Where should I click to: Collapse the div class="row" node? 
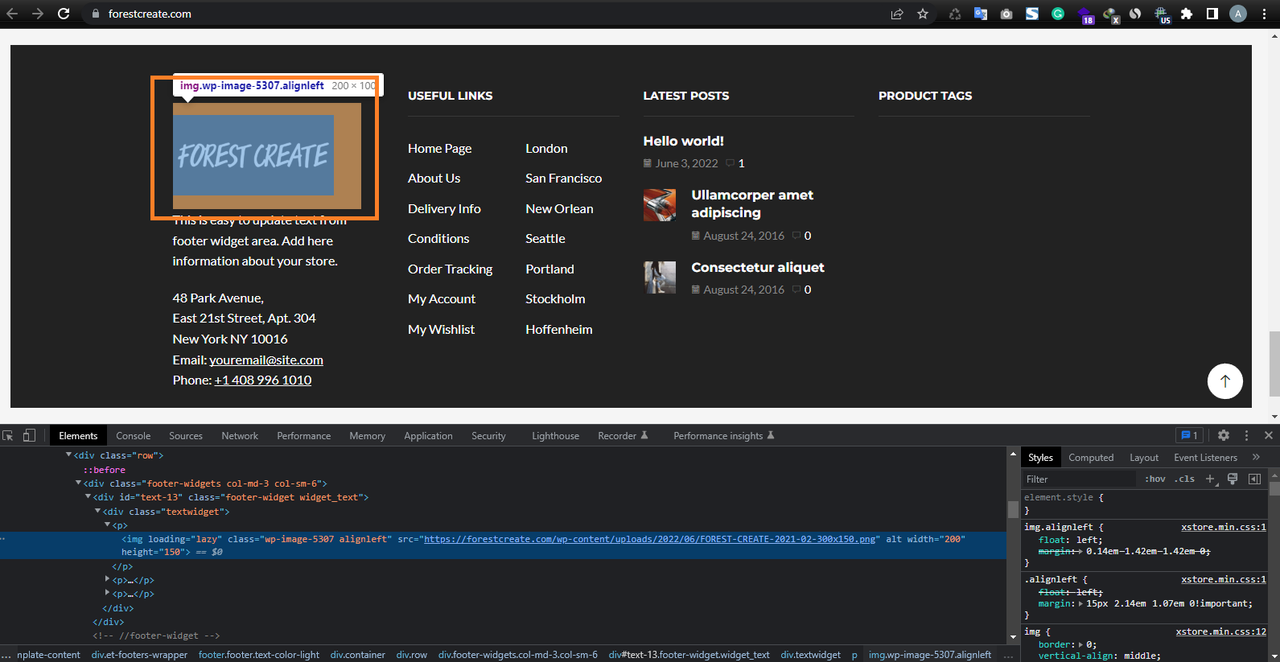(x=69, y=455)
